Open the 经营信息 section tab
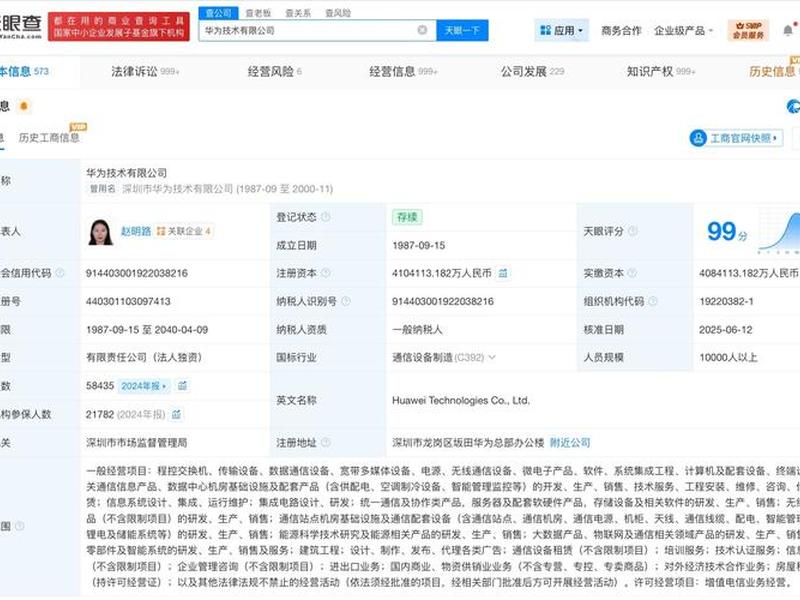800x600 pixels. (x=403, y=71)
